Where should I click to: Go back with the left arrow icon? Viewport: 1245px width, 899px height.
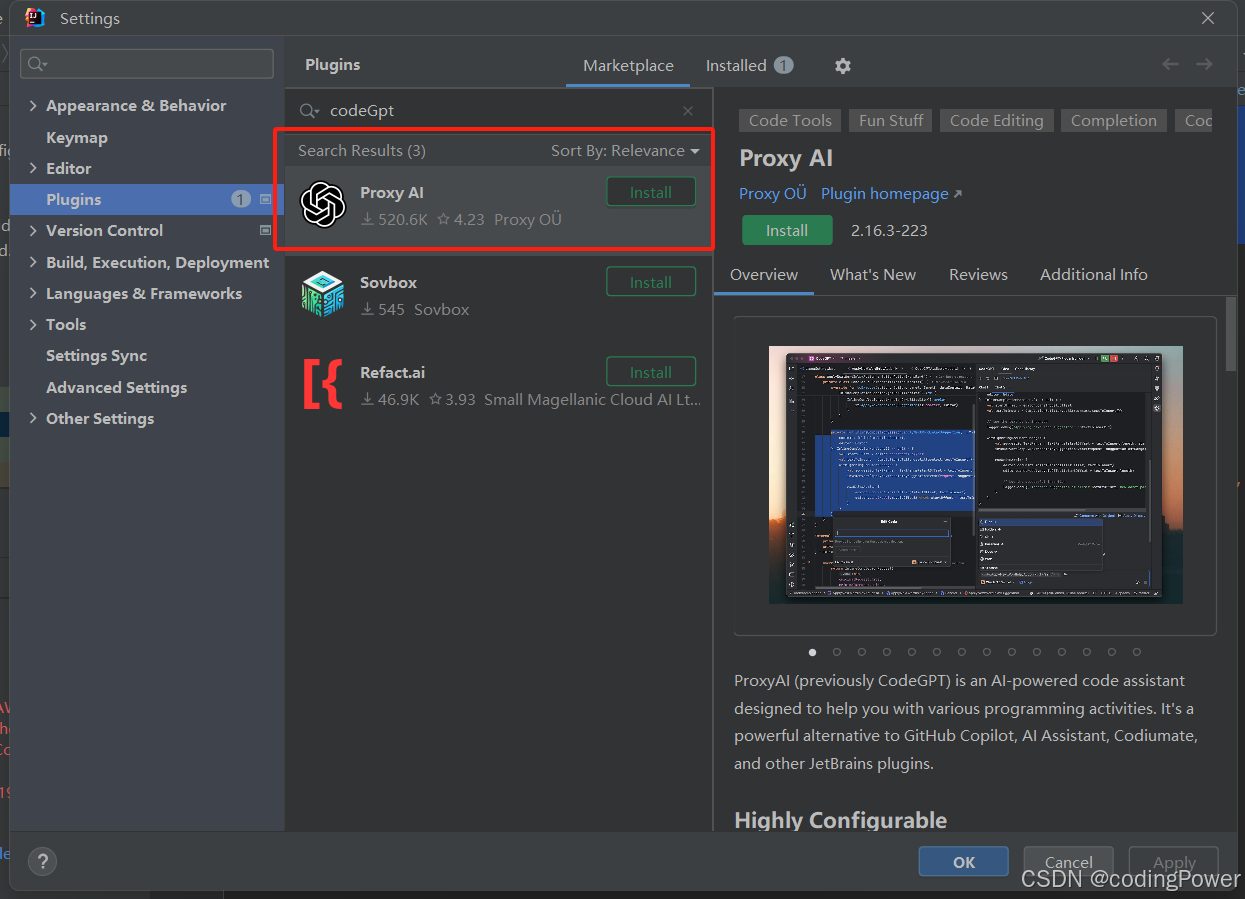tap(1171, 64)
